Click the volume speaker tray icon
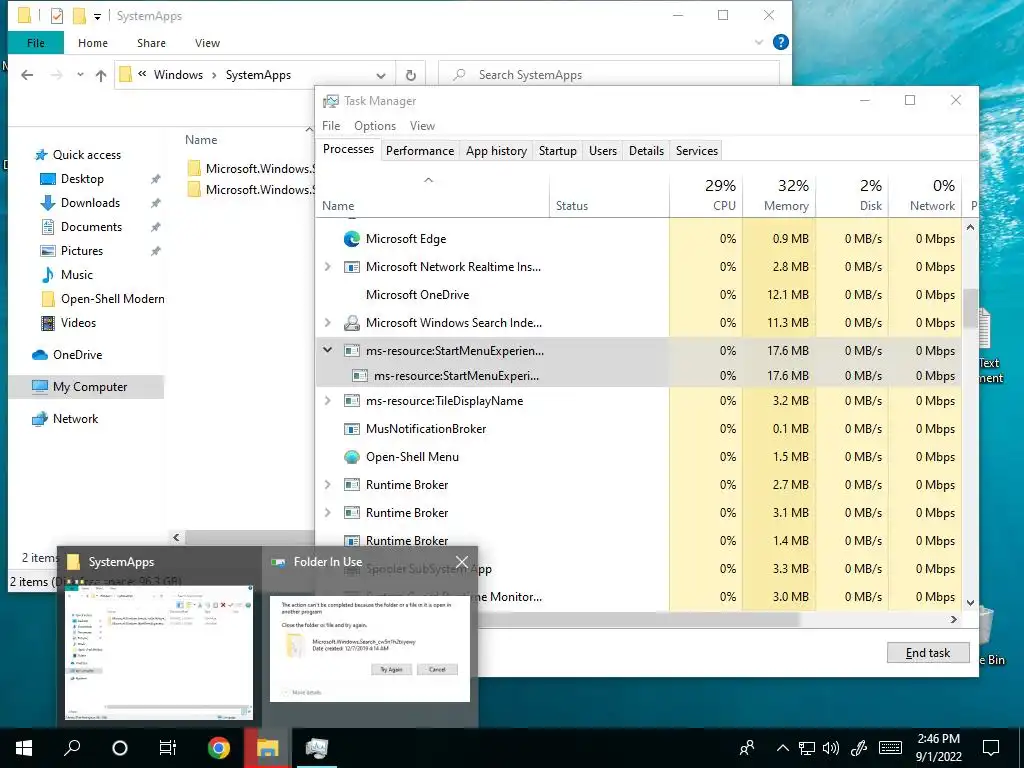 pos(831,748)
